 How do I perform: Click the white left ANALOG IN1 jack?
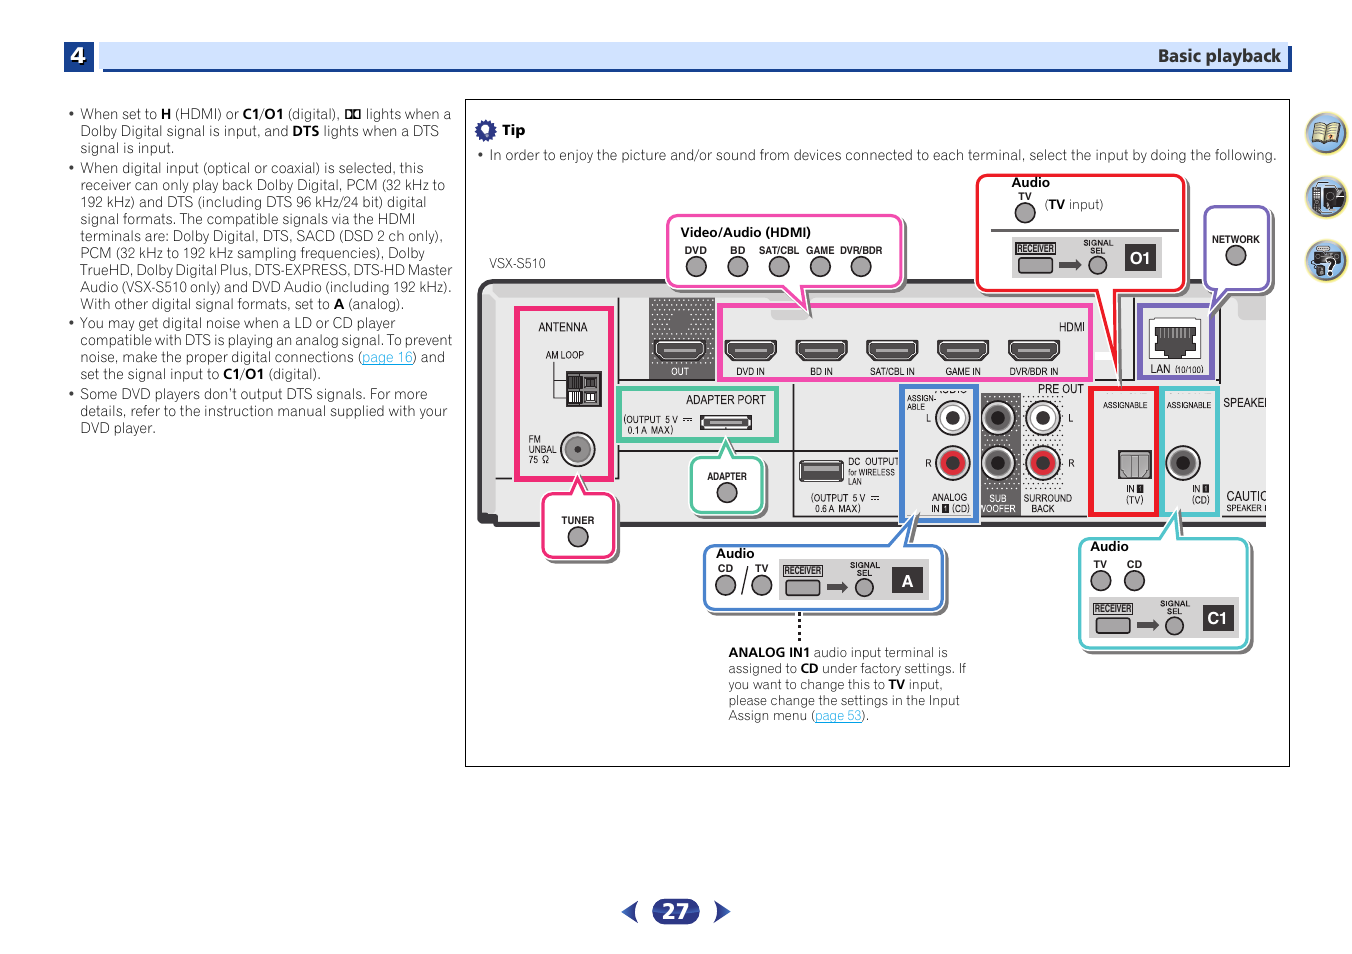[953, 418]
